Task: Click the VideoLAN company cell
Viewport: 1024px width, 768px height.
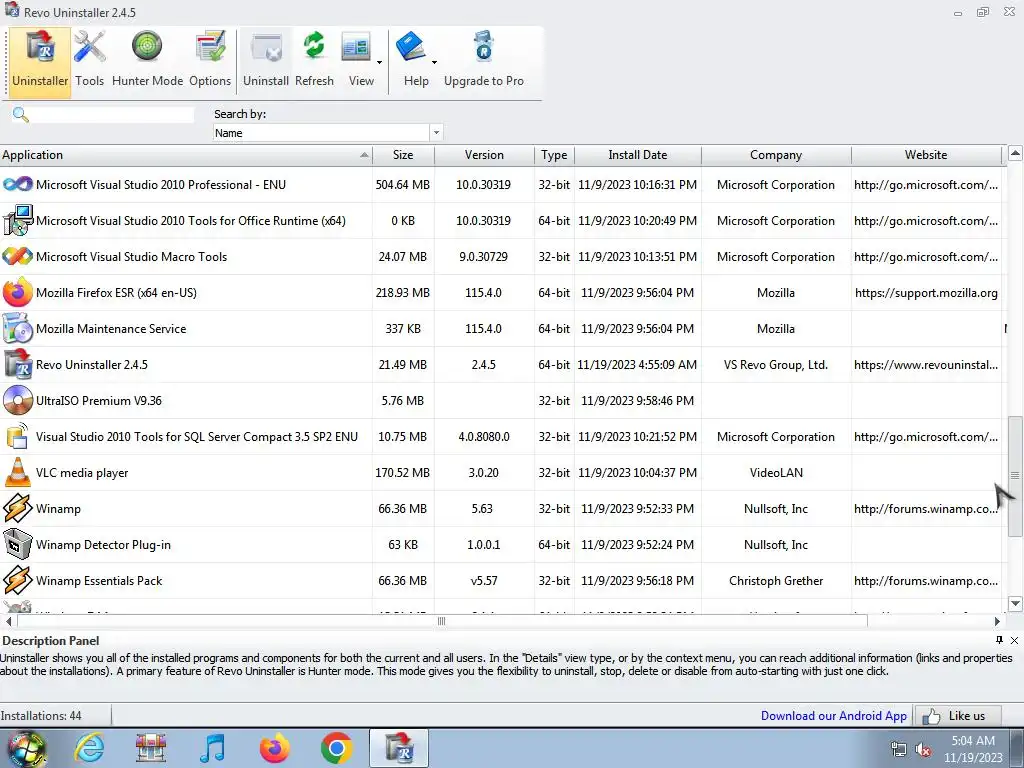Action: pos(776,473)
